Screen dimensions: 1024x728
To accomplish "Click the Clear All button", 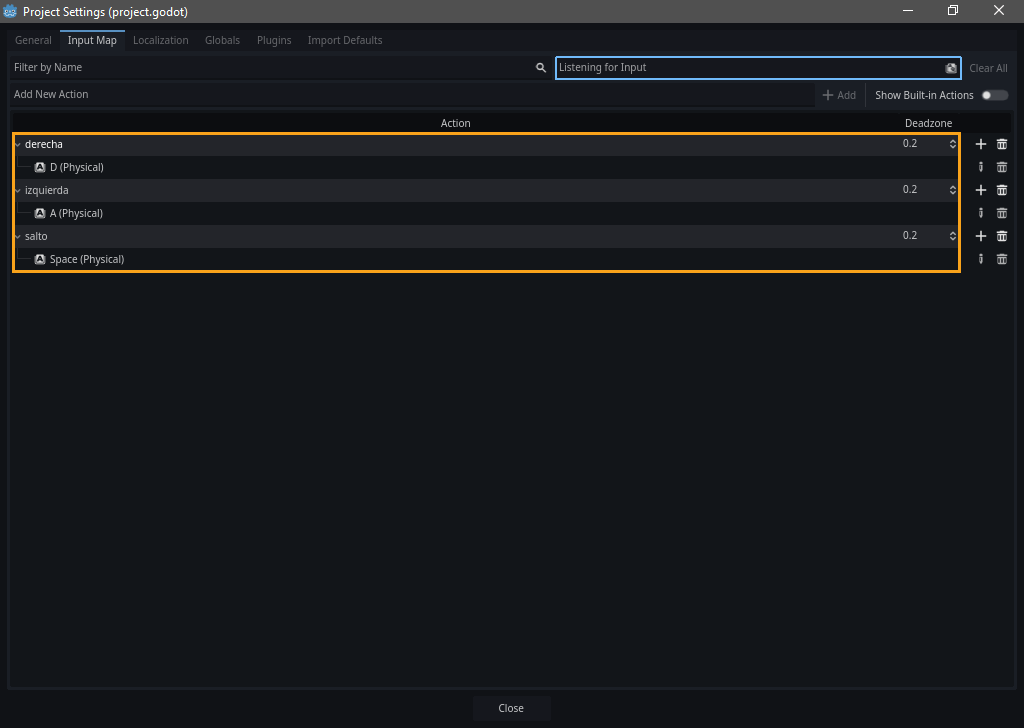I will tap(988, 68).
